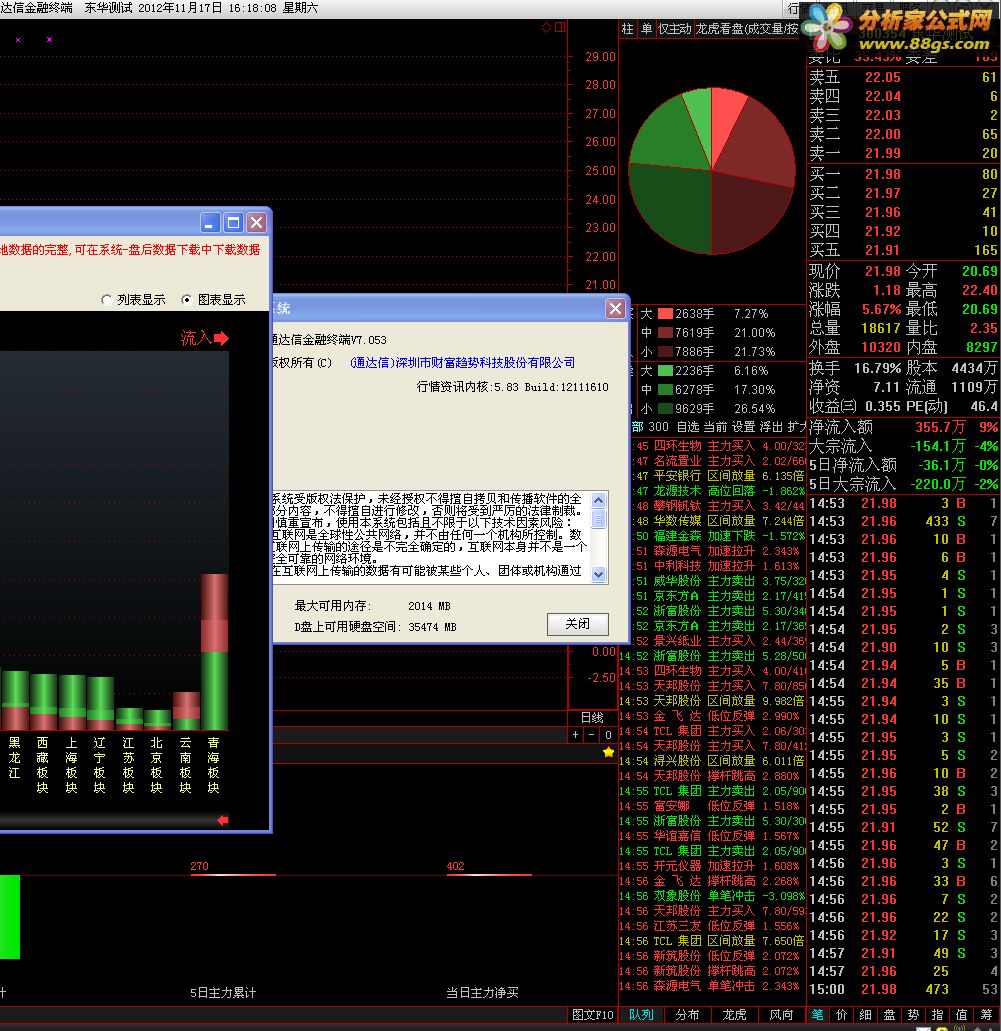Screen dimensions: 1001x1031
Task: Click the bright red 大 buy swatch
Action: pos(665,314)
